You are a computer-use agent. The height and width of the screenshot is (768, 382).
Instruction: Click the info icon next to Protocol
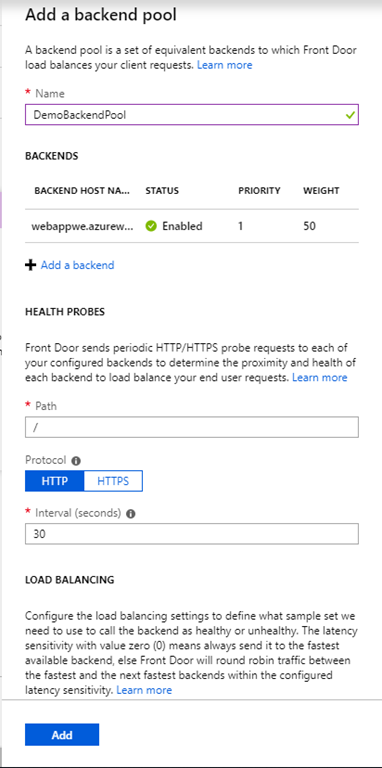76,461
